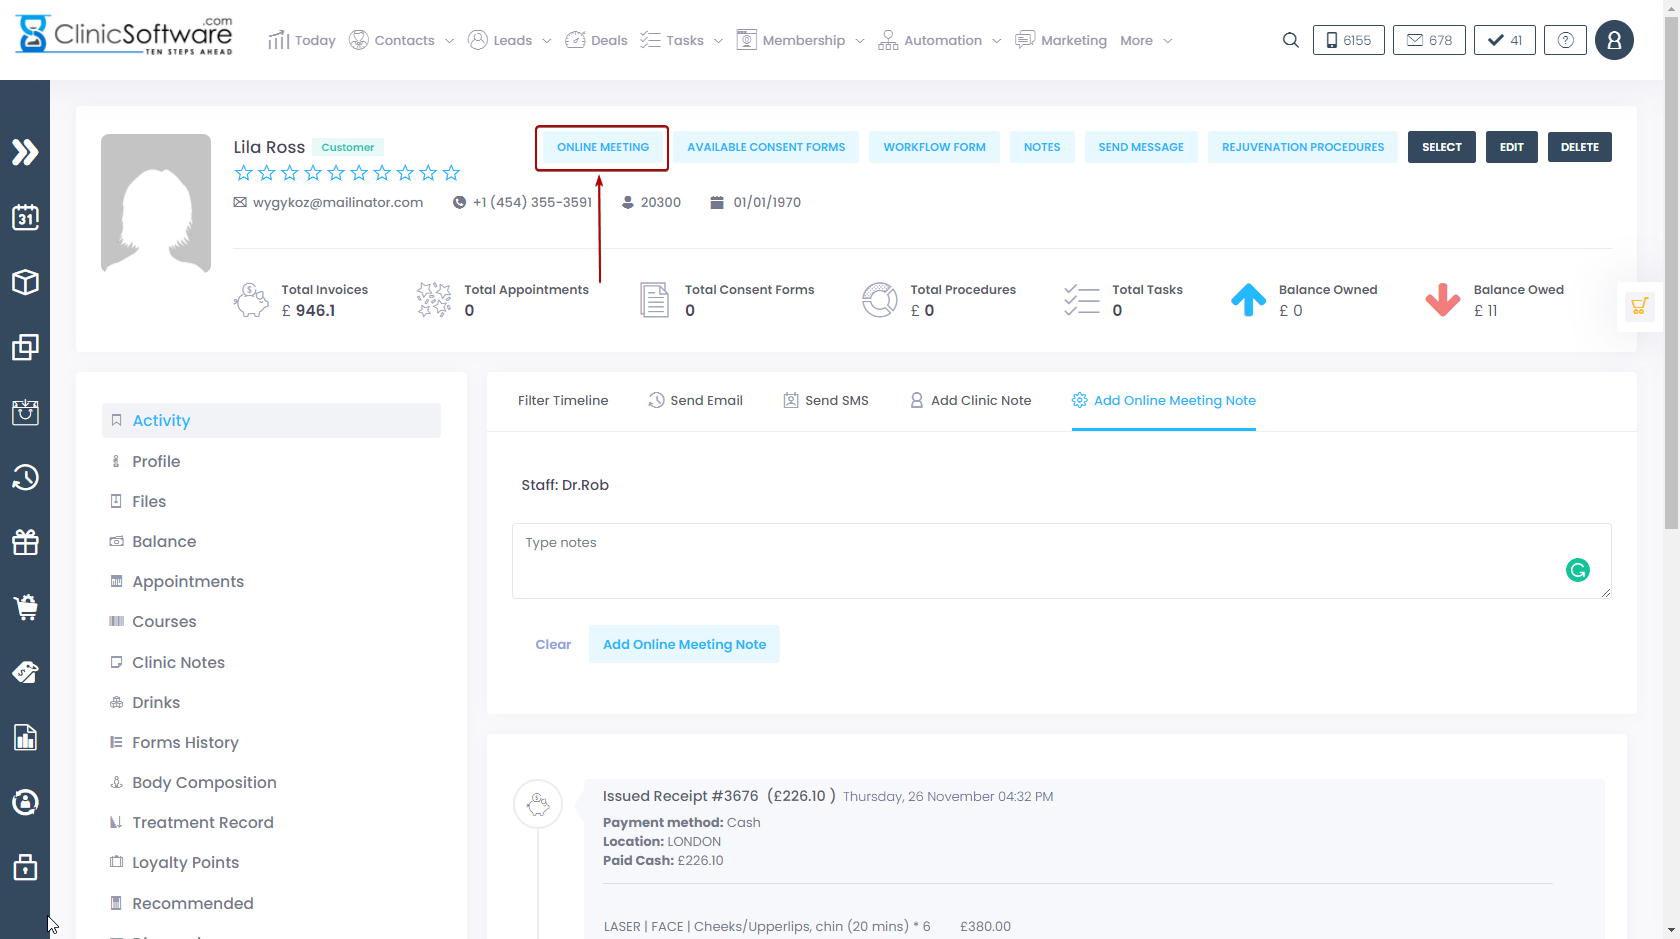Image resolution: width=1680 pixels, height=939 pixels.
Task: Click the help question mark icon
Action: click(x=1565, y=40)
